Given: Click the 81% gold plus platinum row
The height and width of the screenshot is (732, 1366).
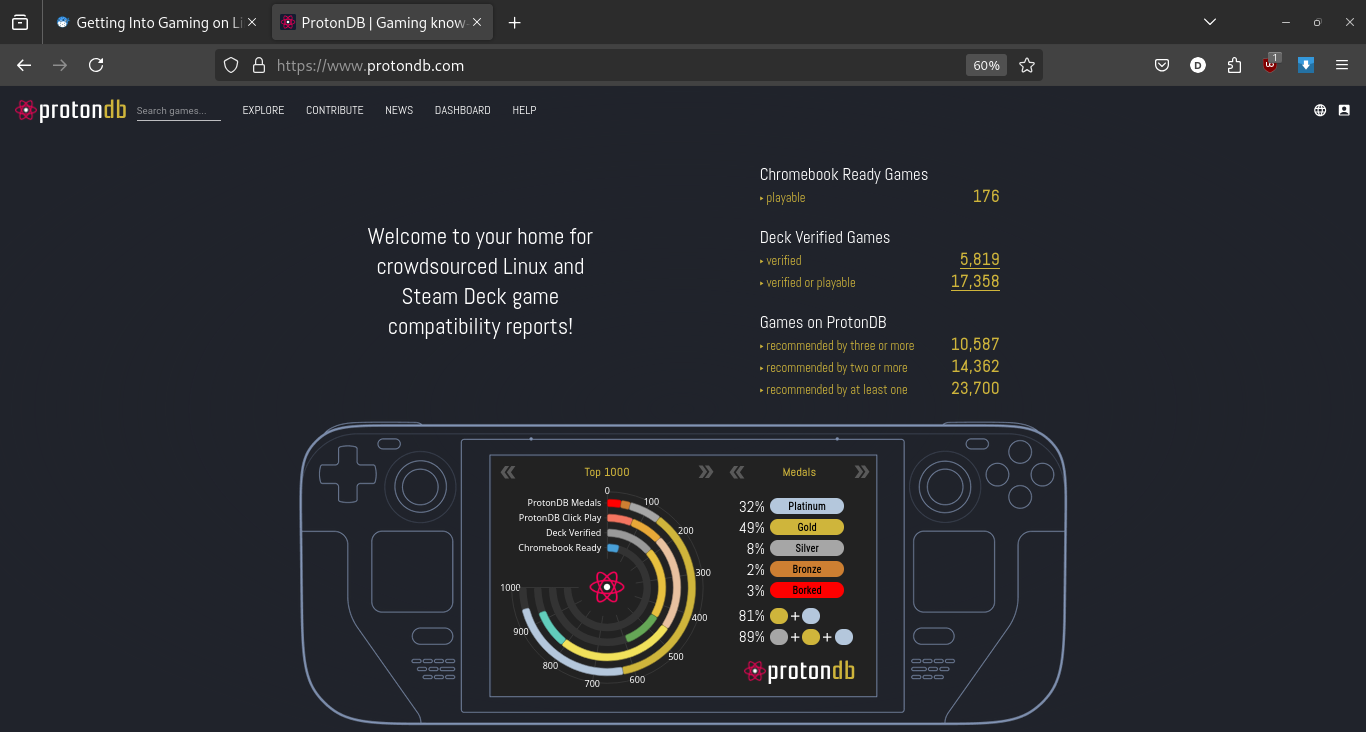Looking at the screenshot, I should click(x=779, y=616).
